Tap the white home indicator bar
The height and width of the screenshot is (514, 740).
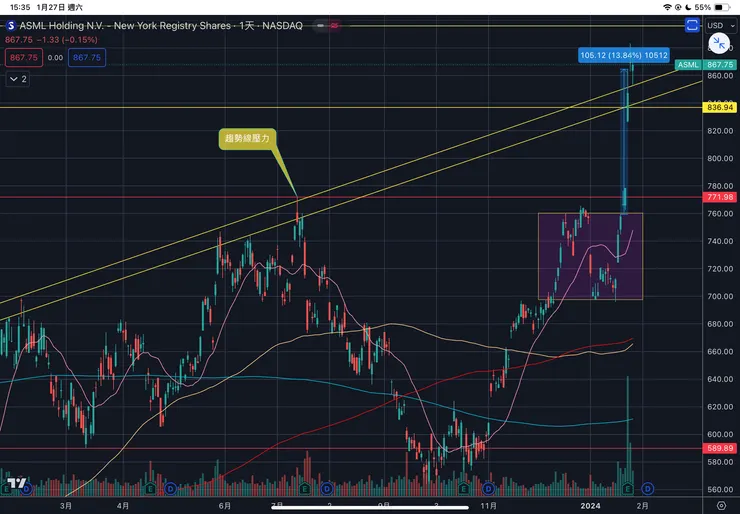click(370, 507)
